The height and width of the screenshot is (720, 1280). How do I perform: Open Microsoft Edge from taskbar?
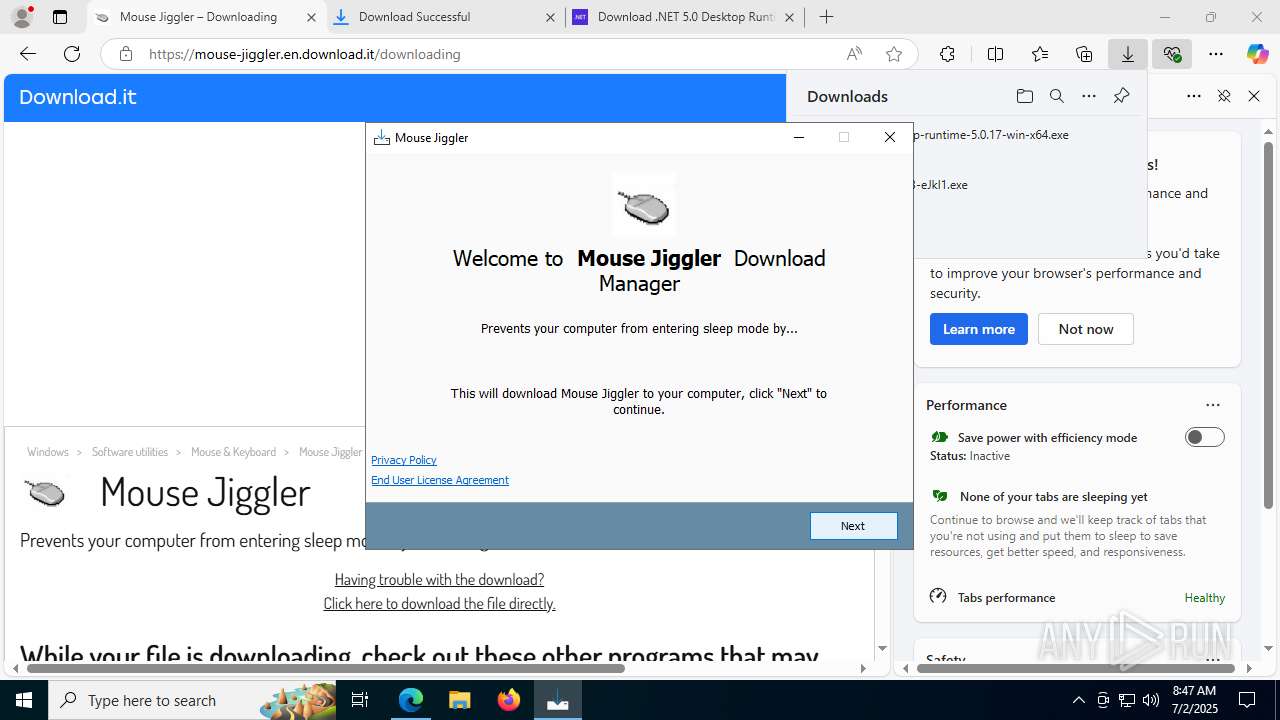(411, 700)
